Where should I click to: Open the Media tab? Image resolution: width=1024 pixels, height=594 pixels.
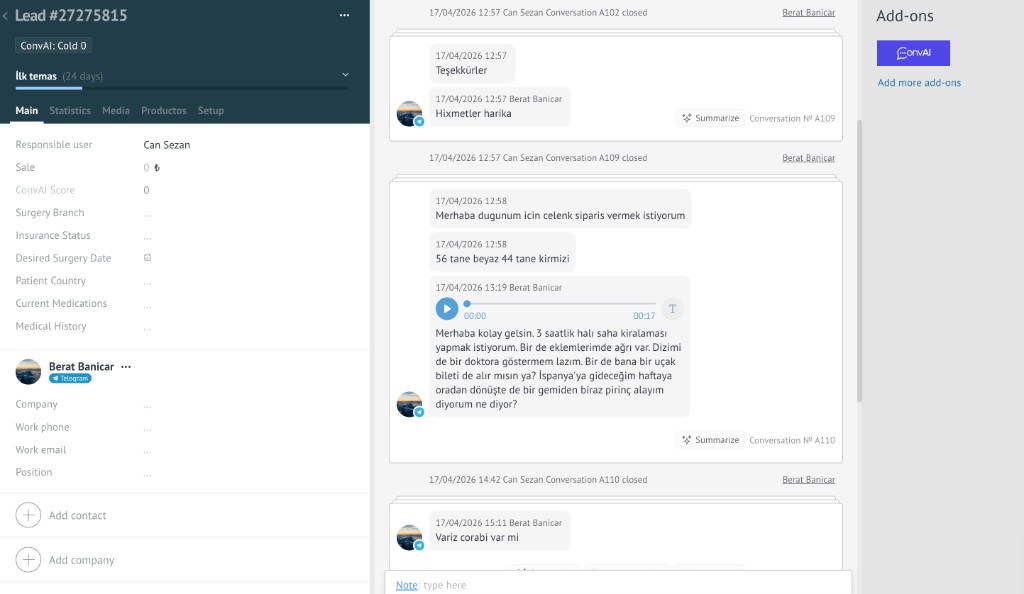116,110
